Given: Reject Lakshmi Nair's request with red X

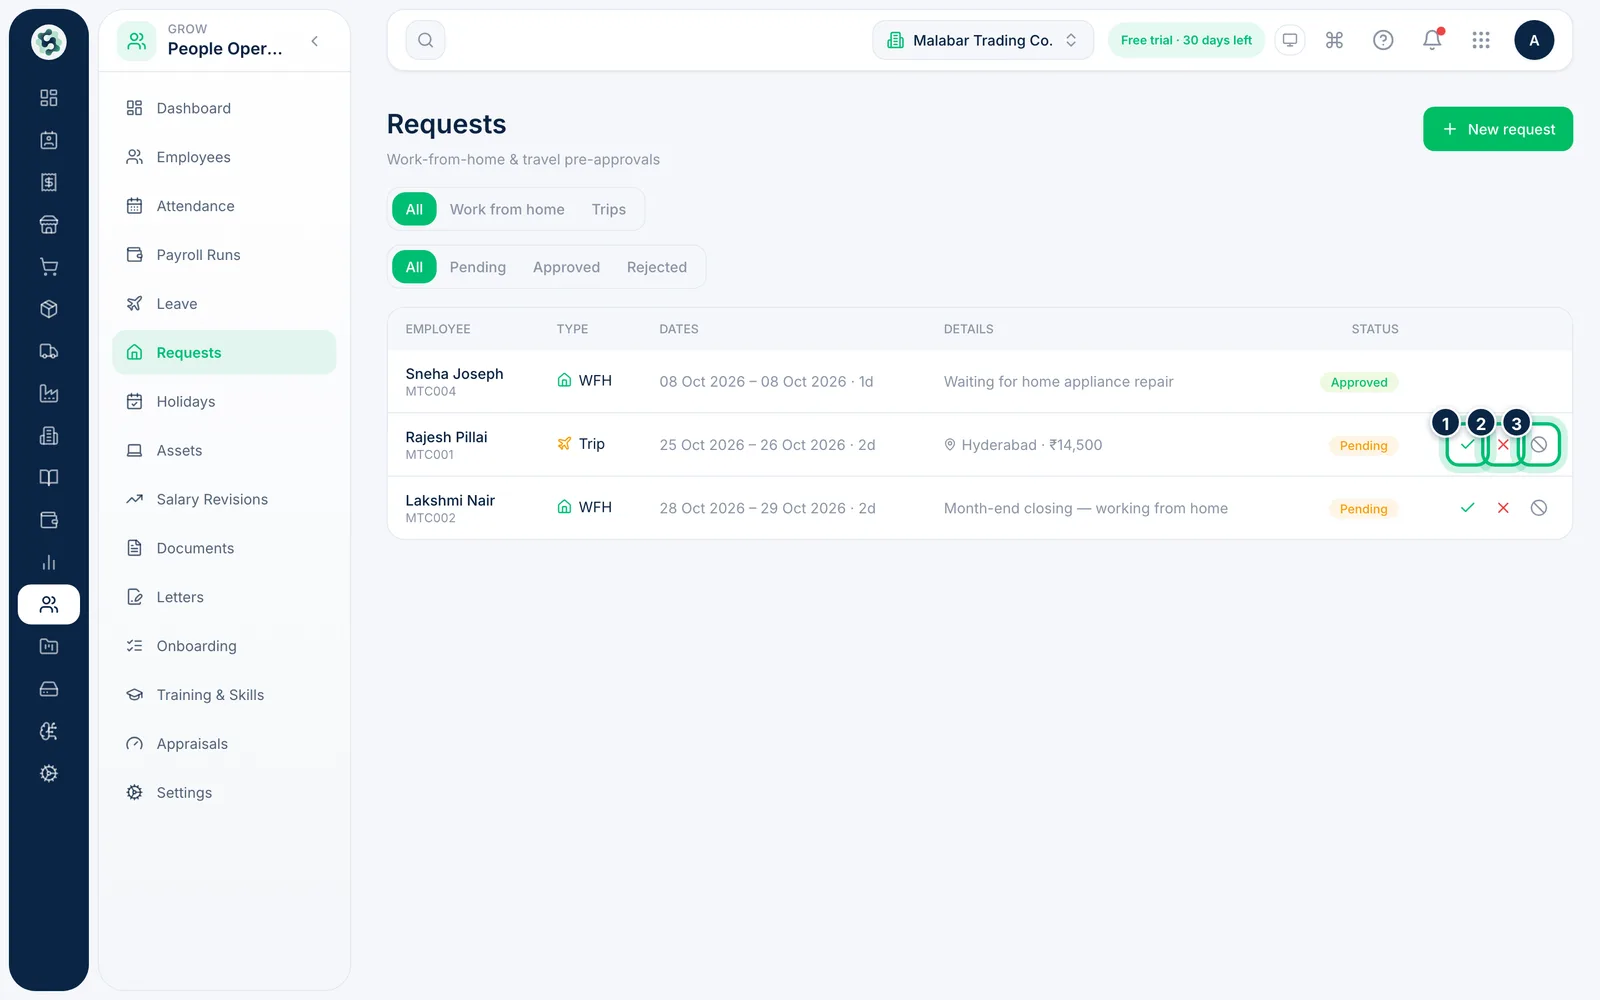Looking at the screenshot, I should pos(1503,508).
